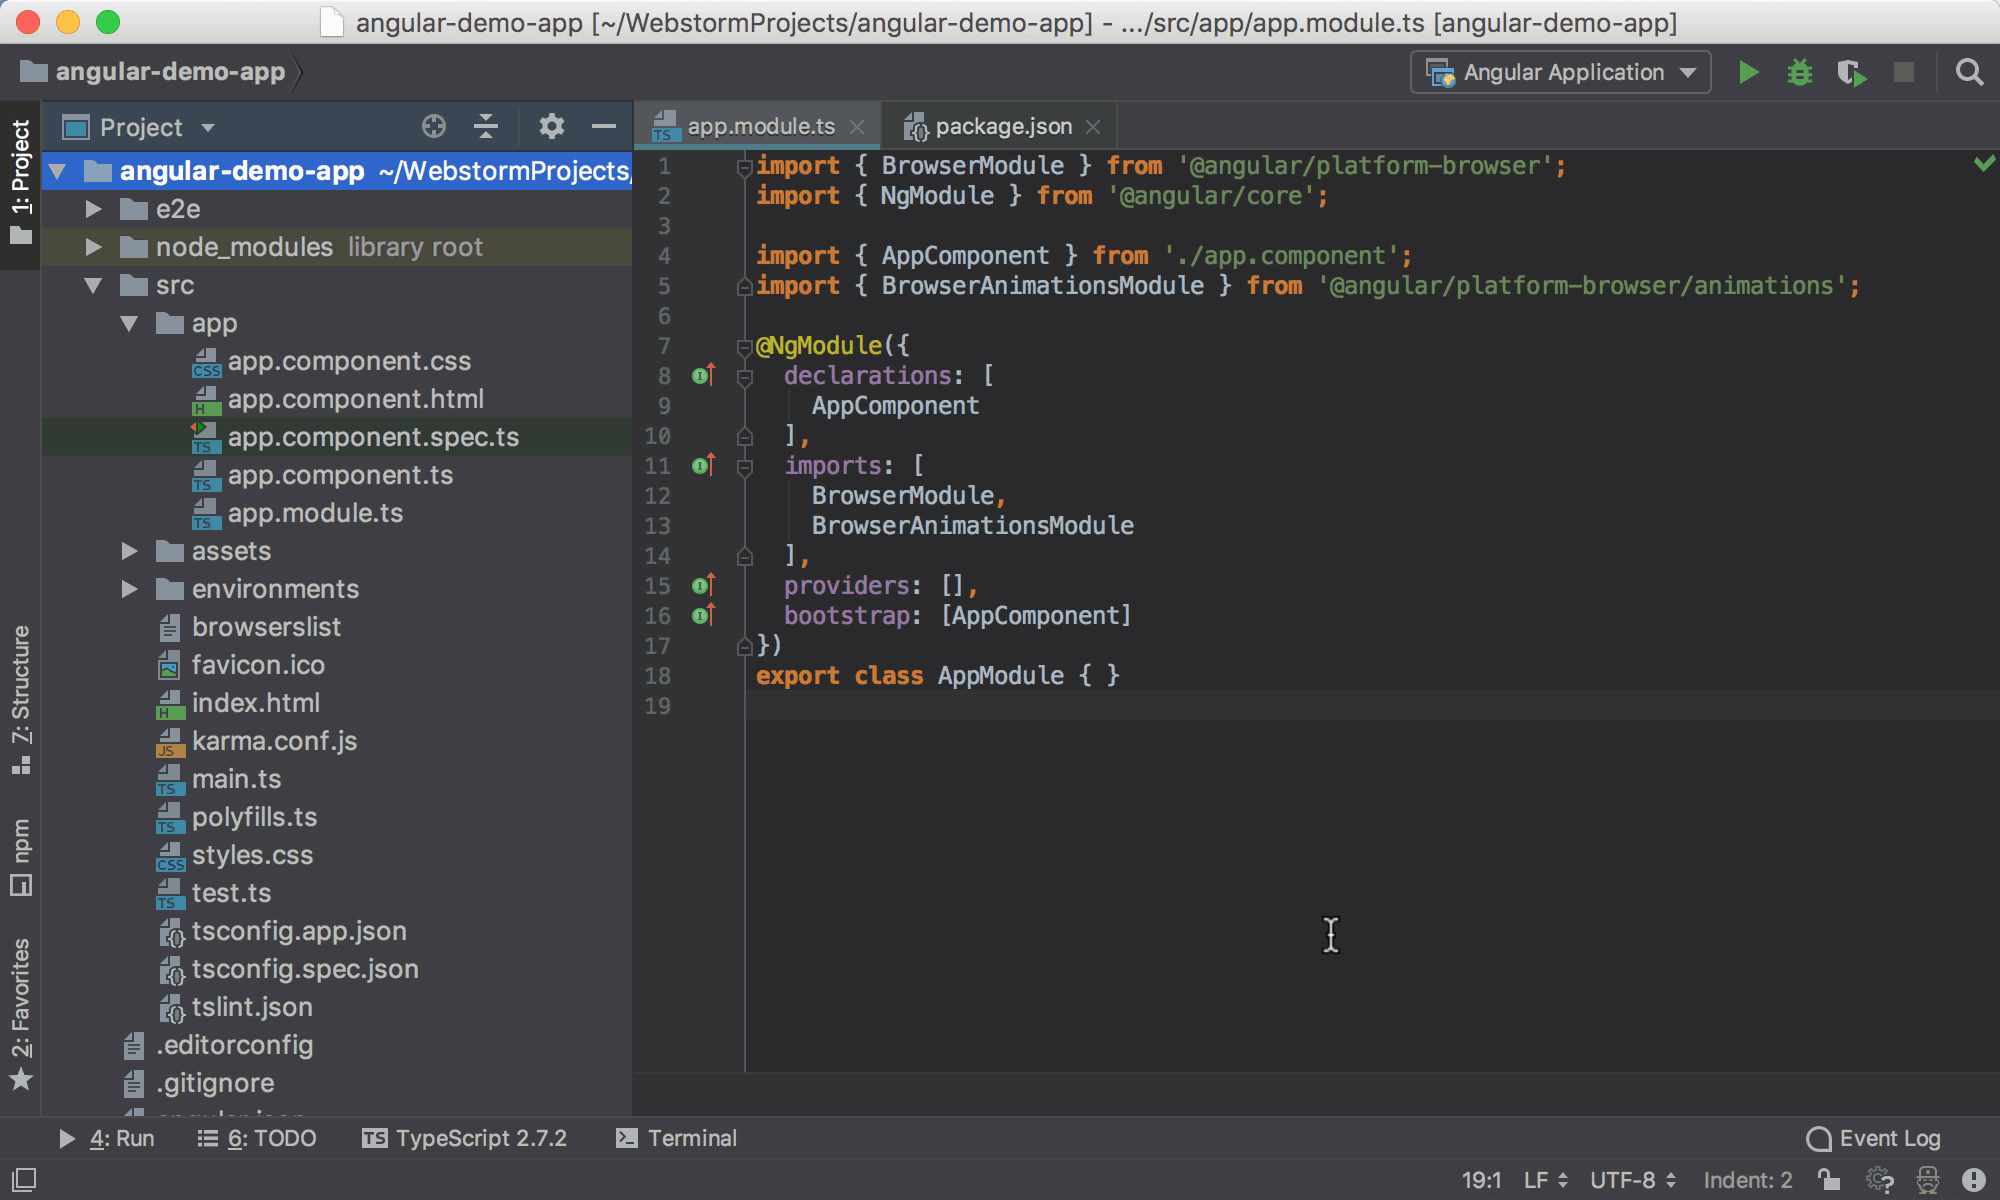Select app.component.ts in the tree
The image size is (2000, 1200).
(x=340, y=475)
